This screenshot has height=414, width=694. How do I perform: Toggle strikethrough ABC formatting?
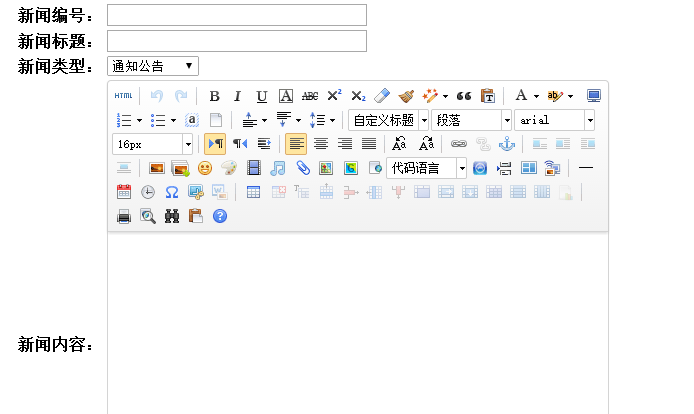coord(310,96)
